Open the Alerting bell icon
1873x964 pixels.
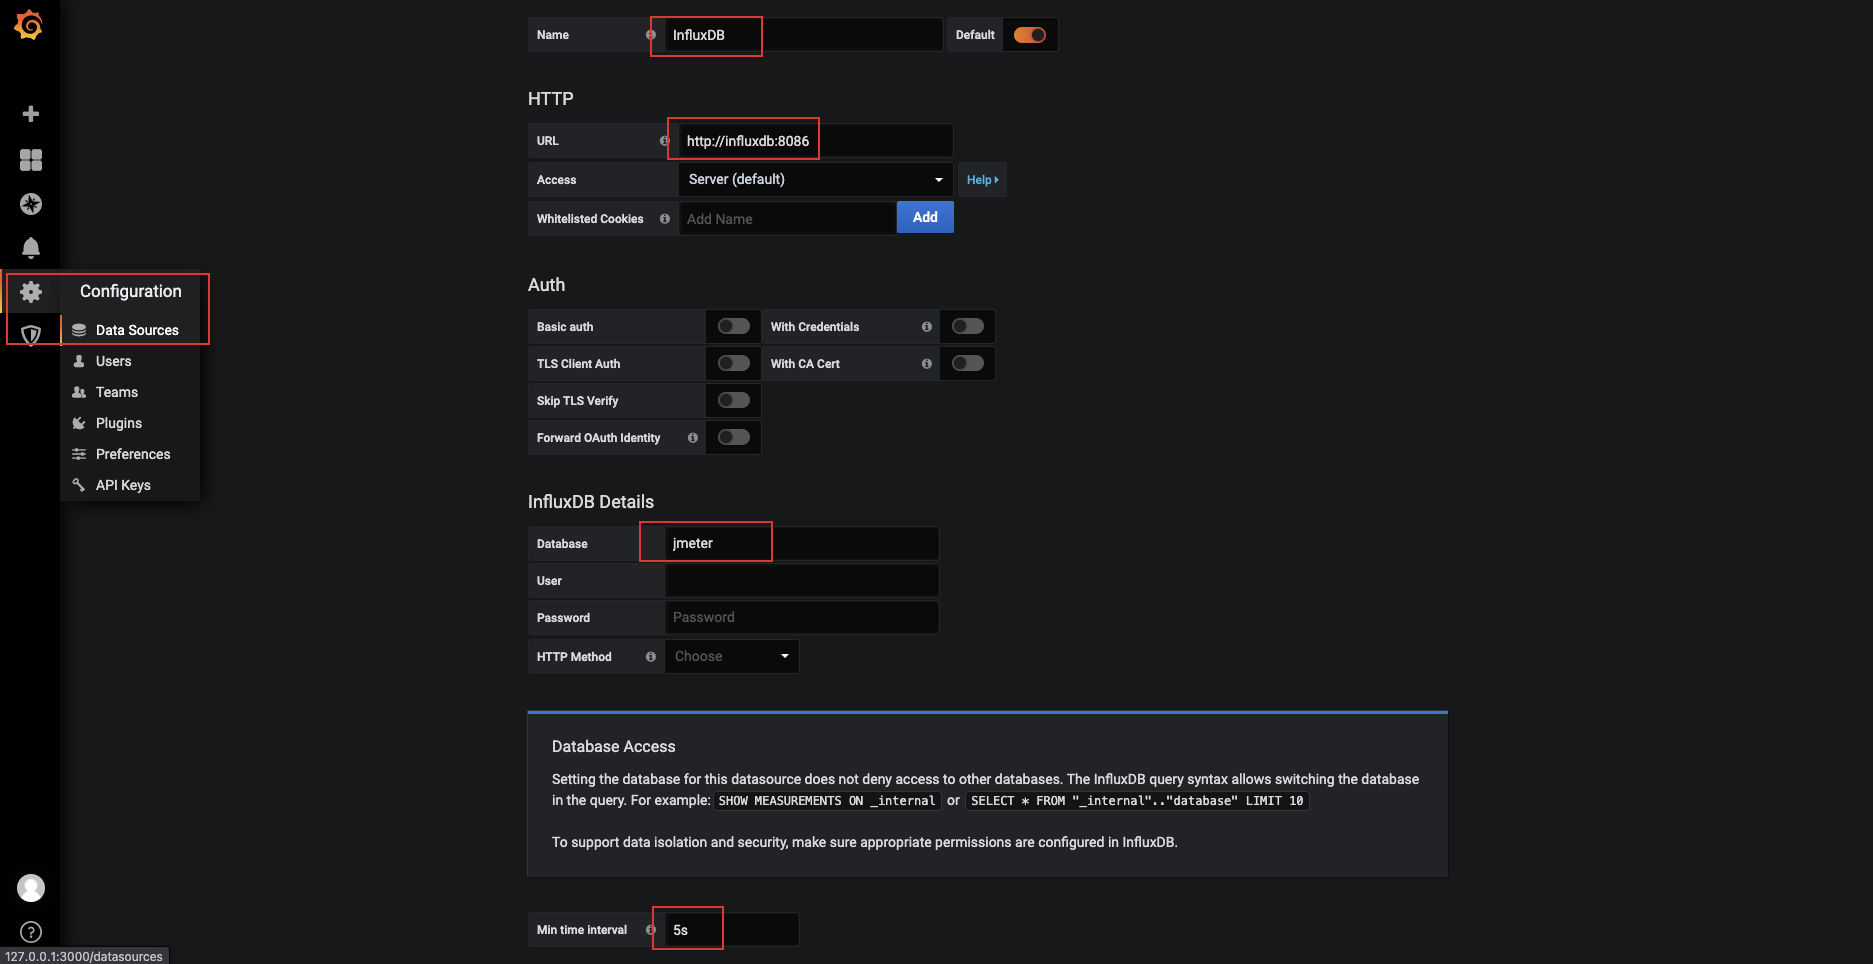31,247
